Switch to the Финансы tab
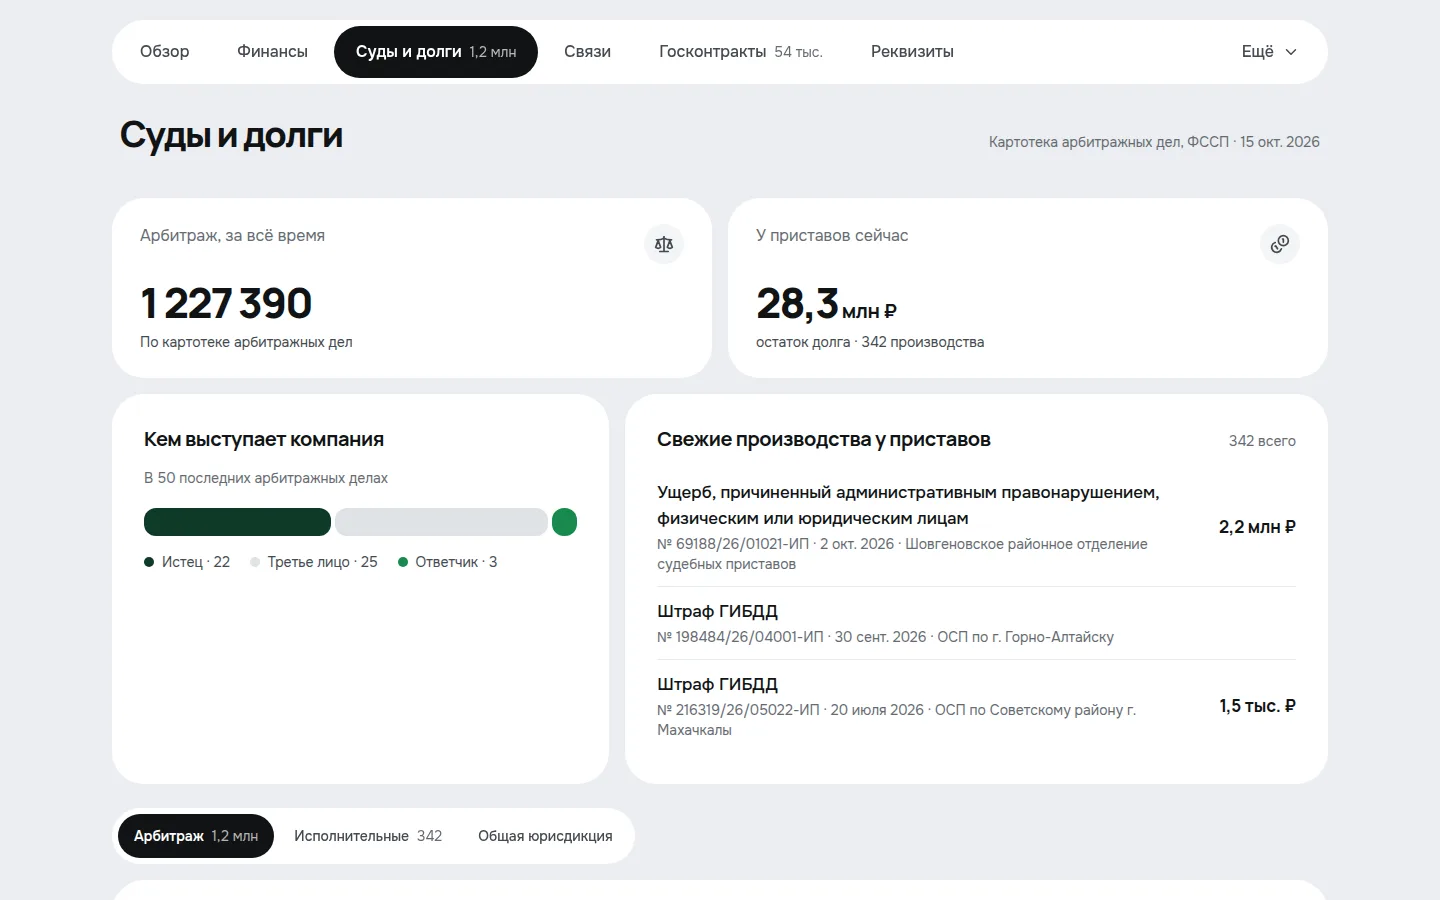The width and height of the screenshot is (1440, 900). tap(272, 52)
